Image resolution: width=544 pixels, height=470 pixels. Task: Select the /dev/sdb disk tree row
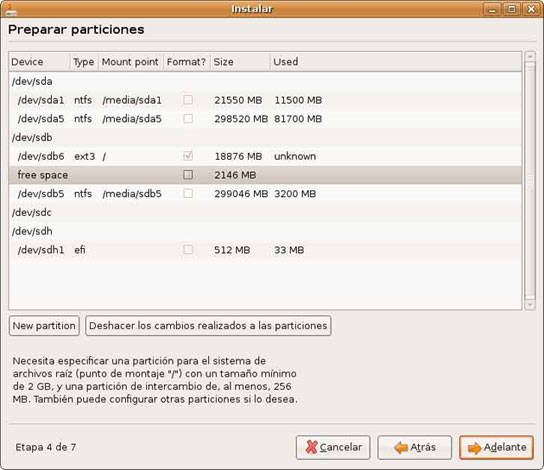(265, 138)
